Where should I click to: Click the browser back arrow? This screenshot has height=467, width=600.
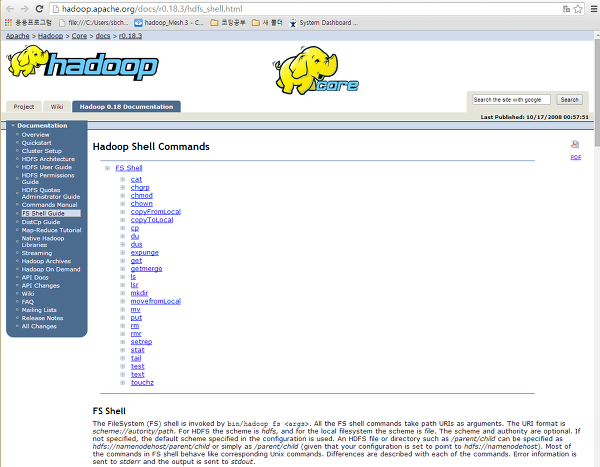click(x=10, y=8)
